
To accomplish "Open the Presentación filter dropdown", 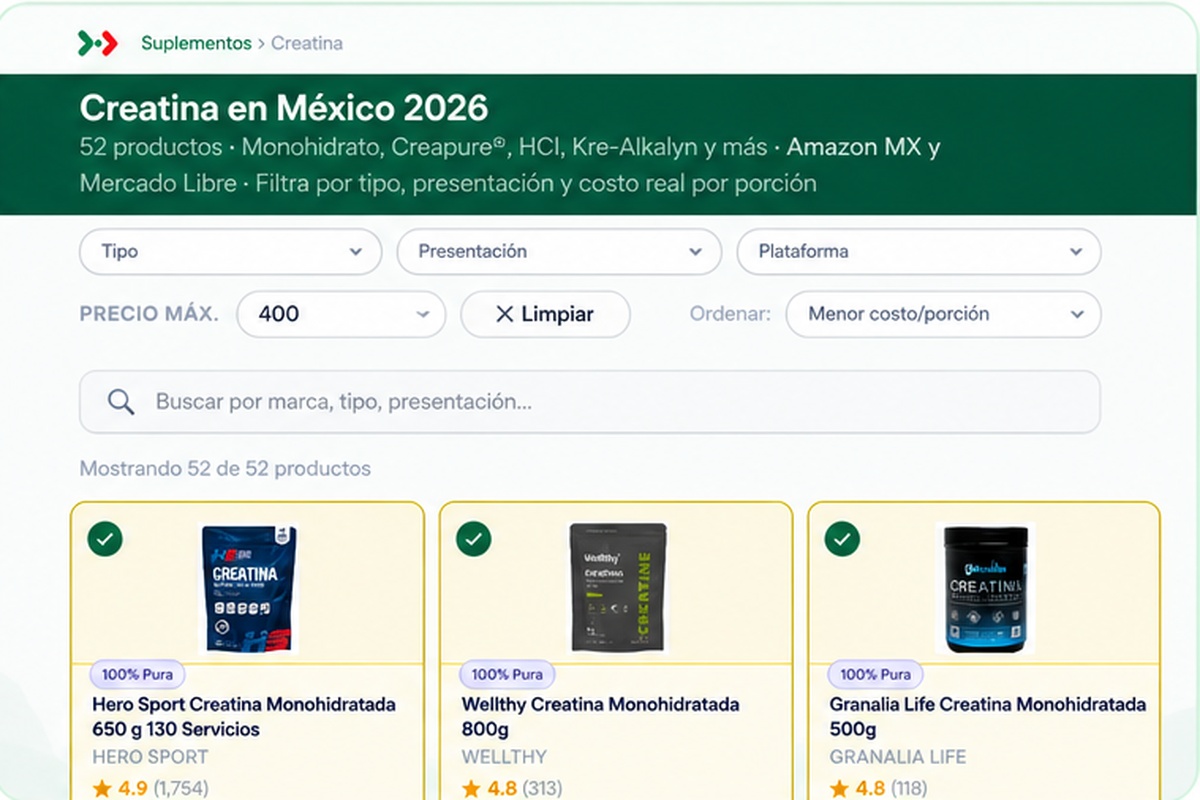I will 559,252.
